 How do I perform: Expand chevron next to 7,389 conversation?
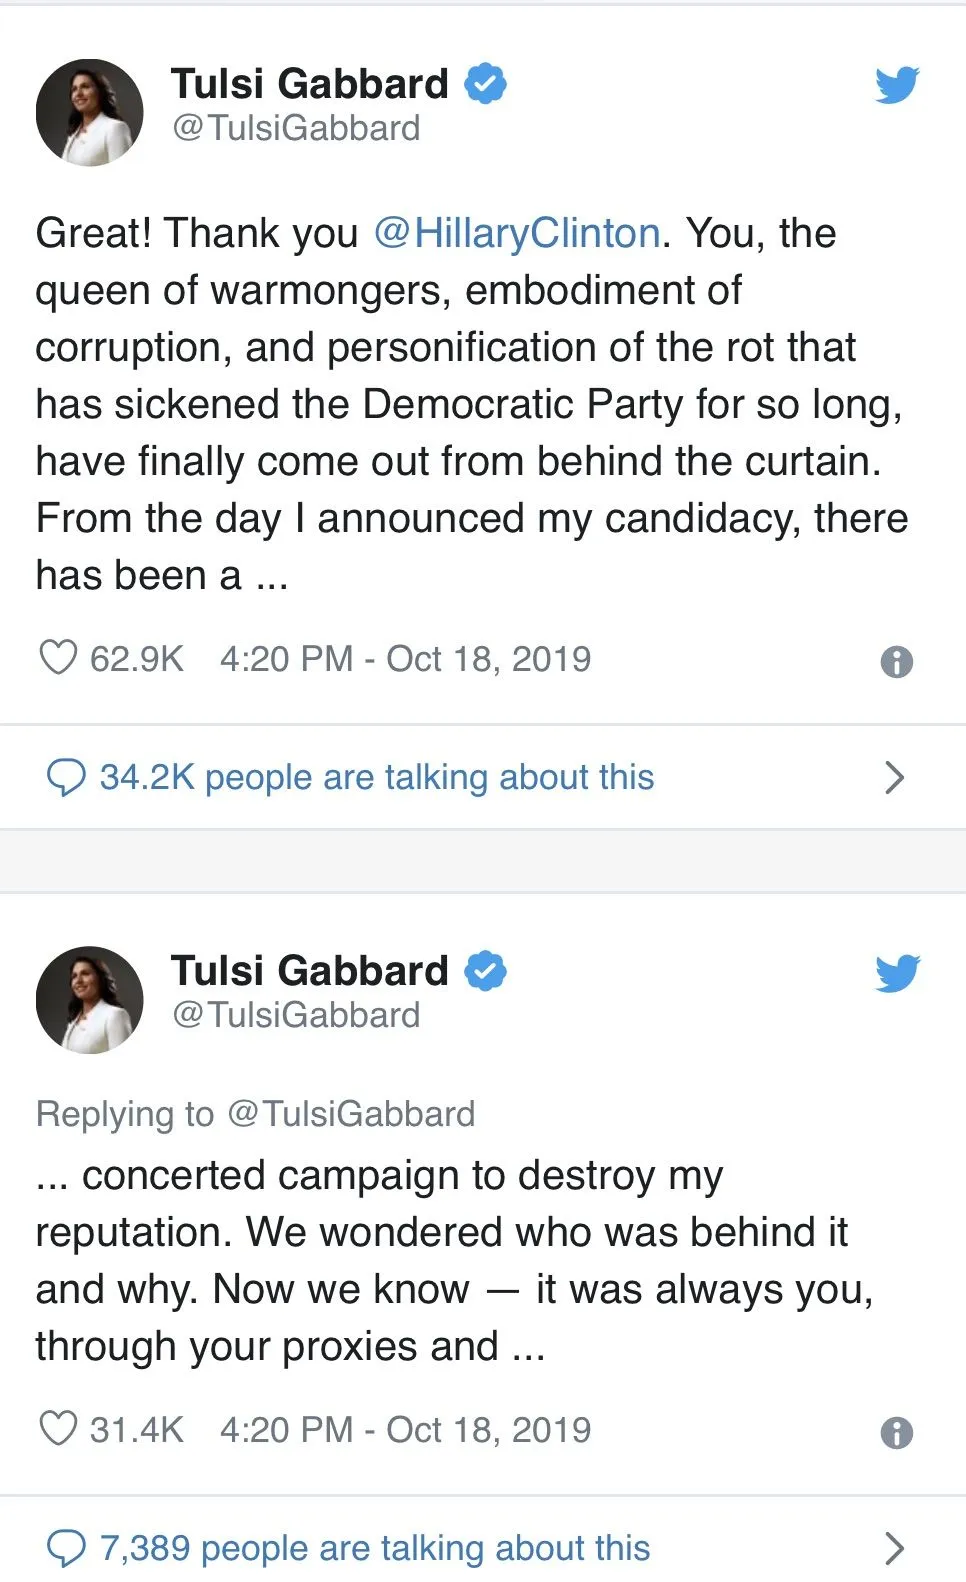point(894,1548)
